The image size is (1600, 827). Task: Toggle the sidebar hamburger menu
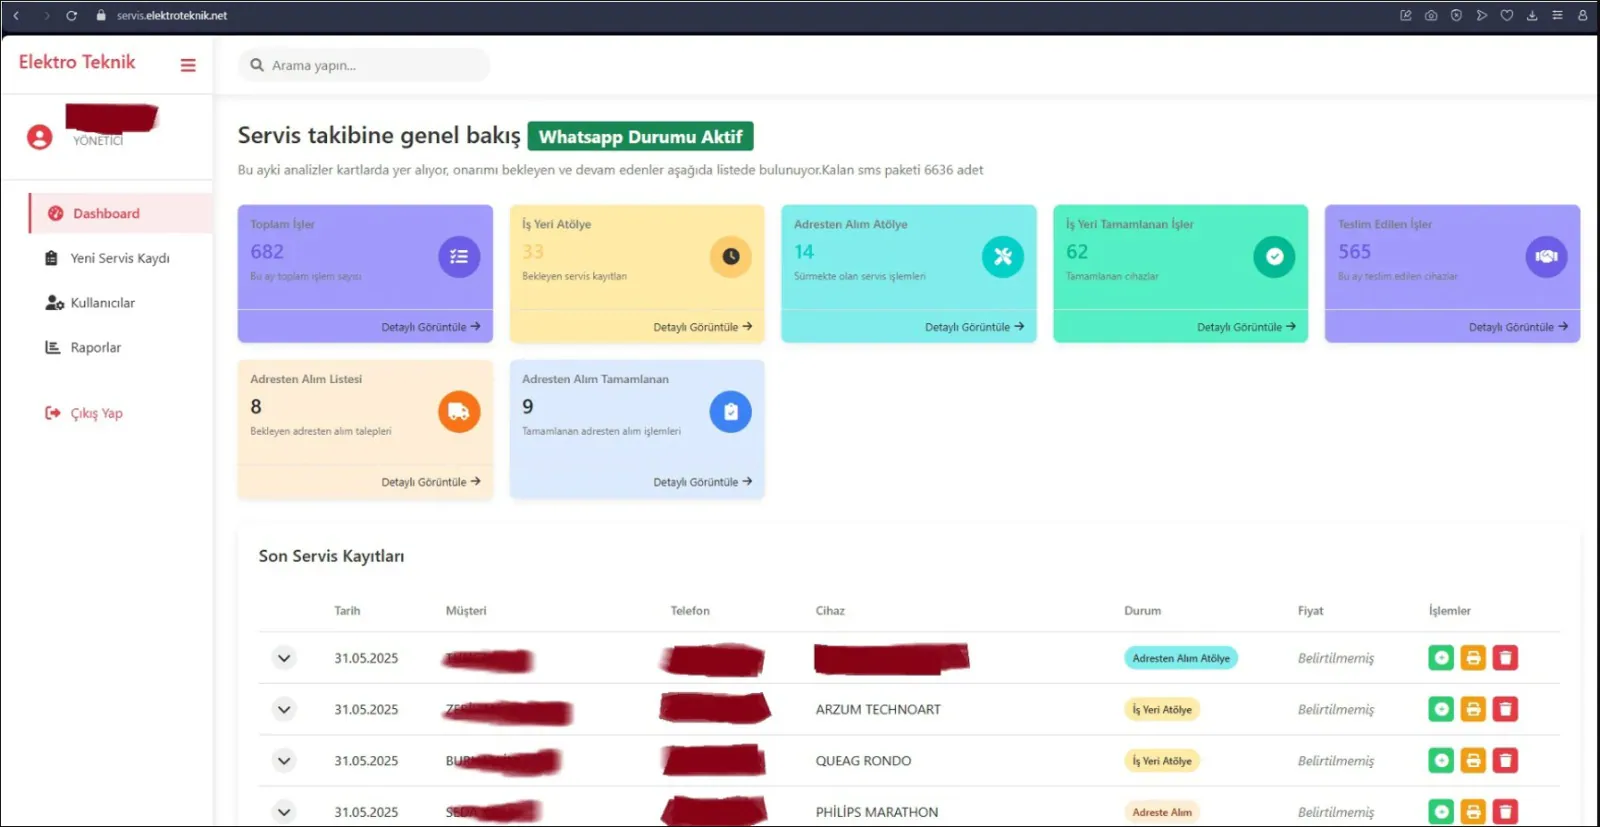click(187, 65)
